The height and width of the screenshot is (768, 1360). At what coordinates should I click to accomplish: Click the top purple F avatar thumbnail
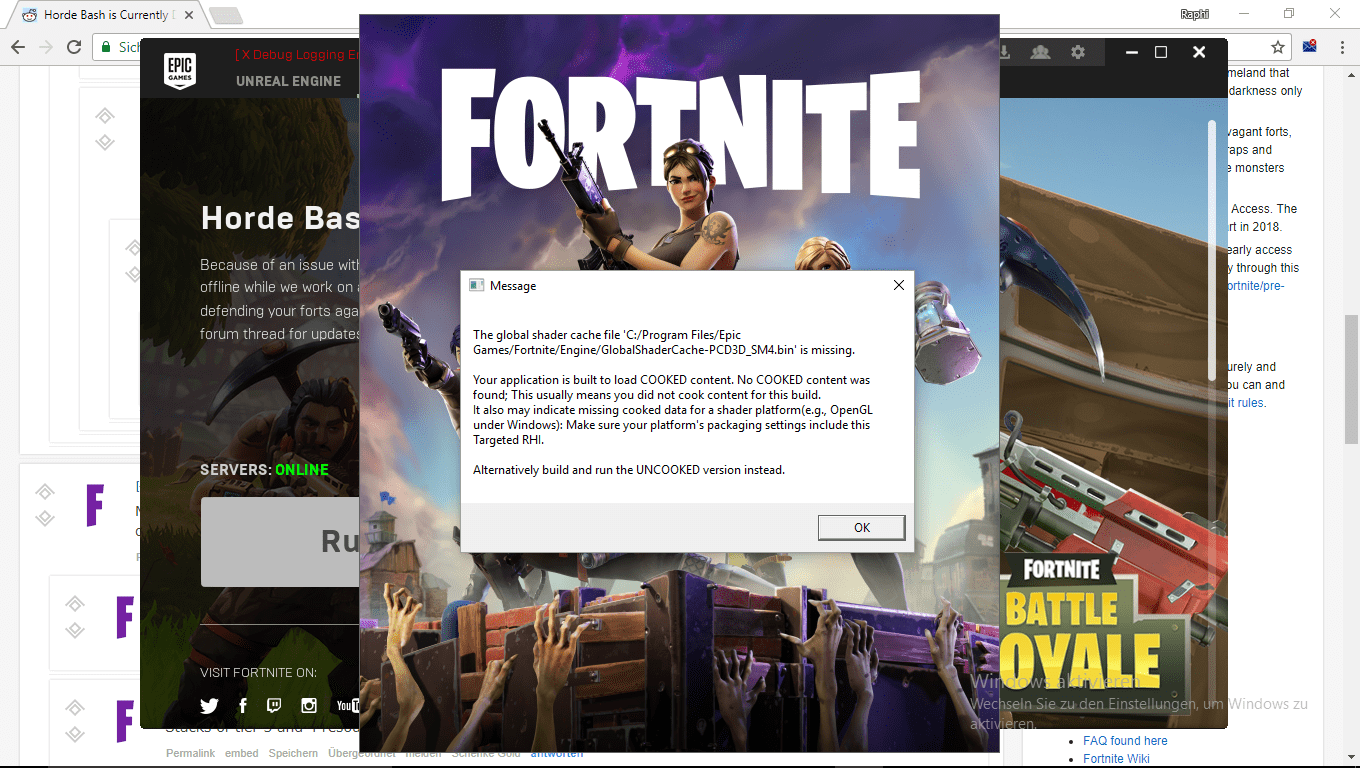(x=94, y=505)
